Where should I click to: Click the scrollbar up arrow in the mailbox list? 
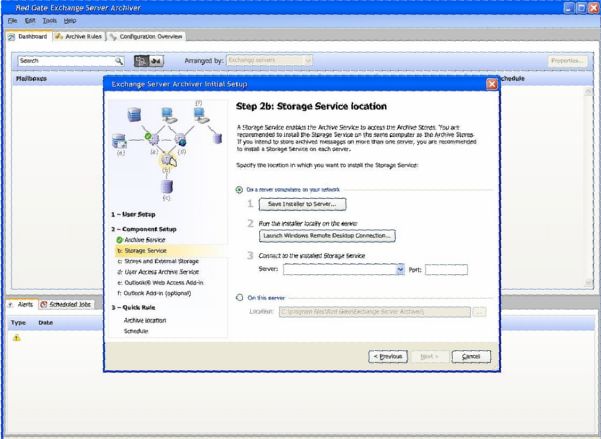pos(588,91)
